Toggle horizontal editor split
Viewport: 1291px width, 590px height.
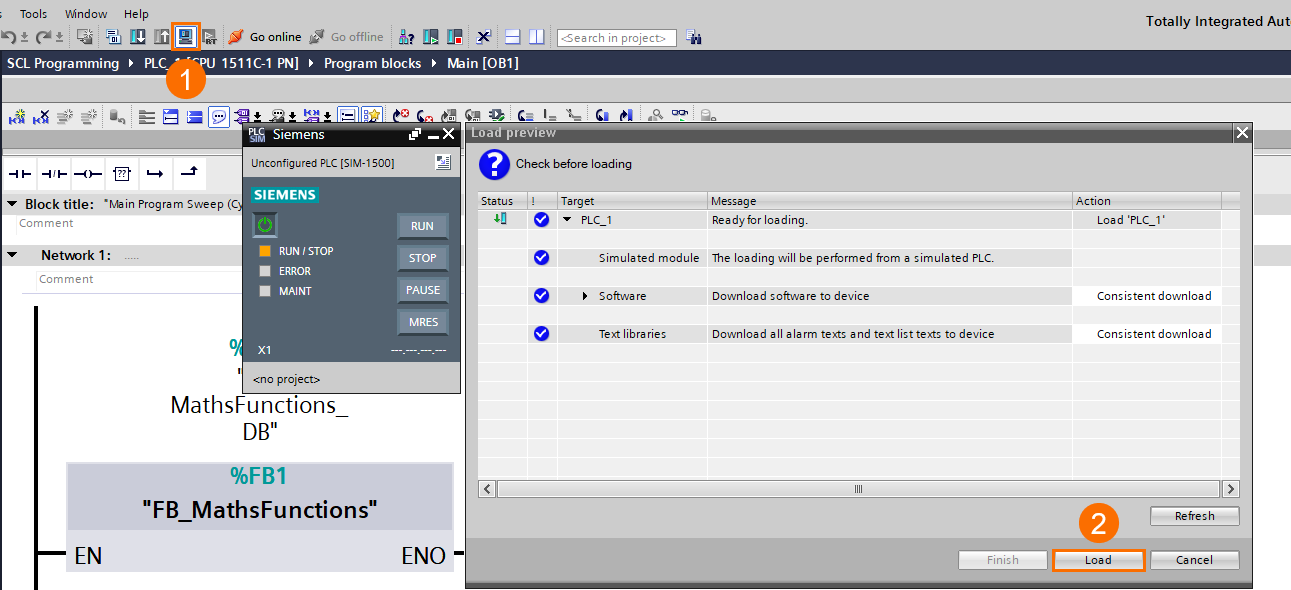[512, 37]
